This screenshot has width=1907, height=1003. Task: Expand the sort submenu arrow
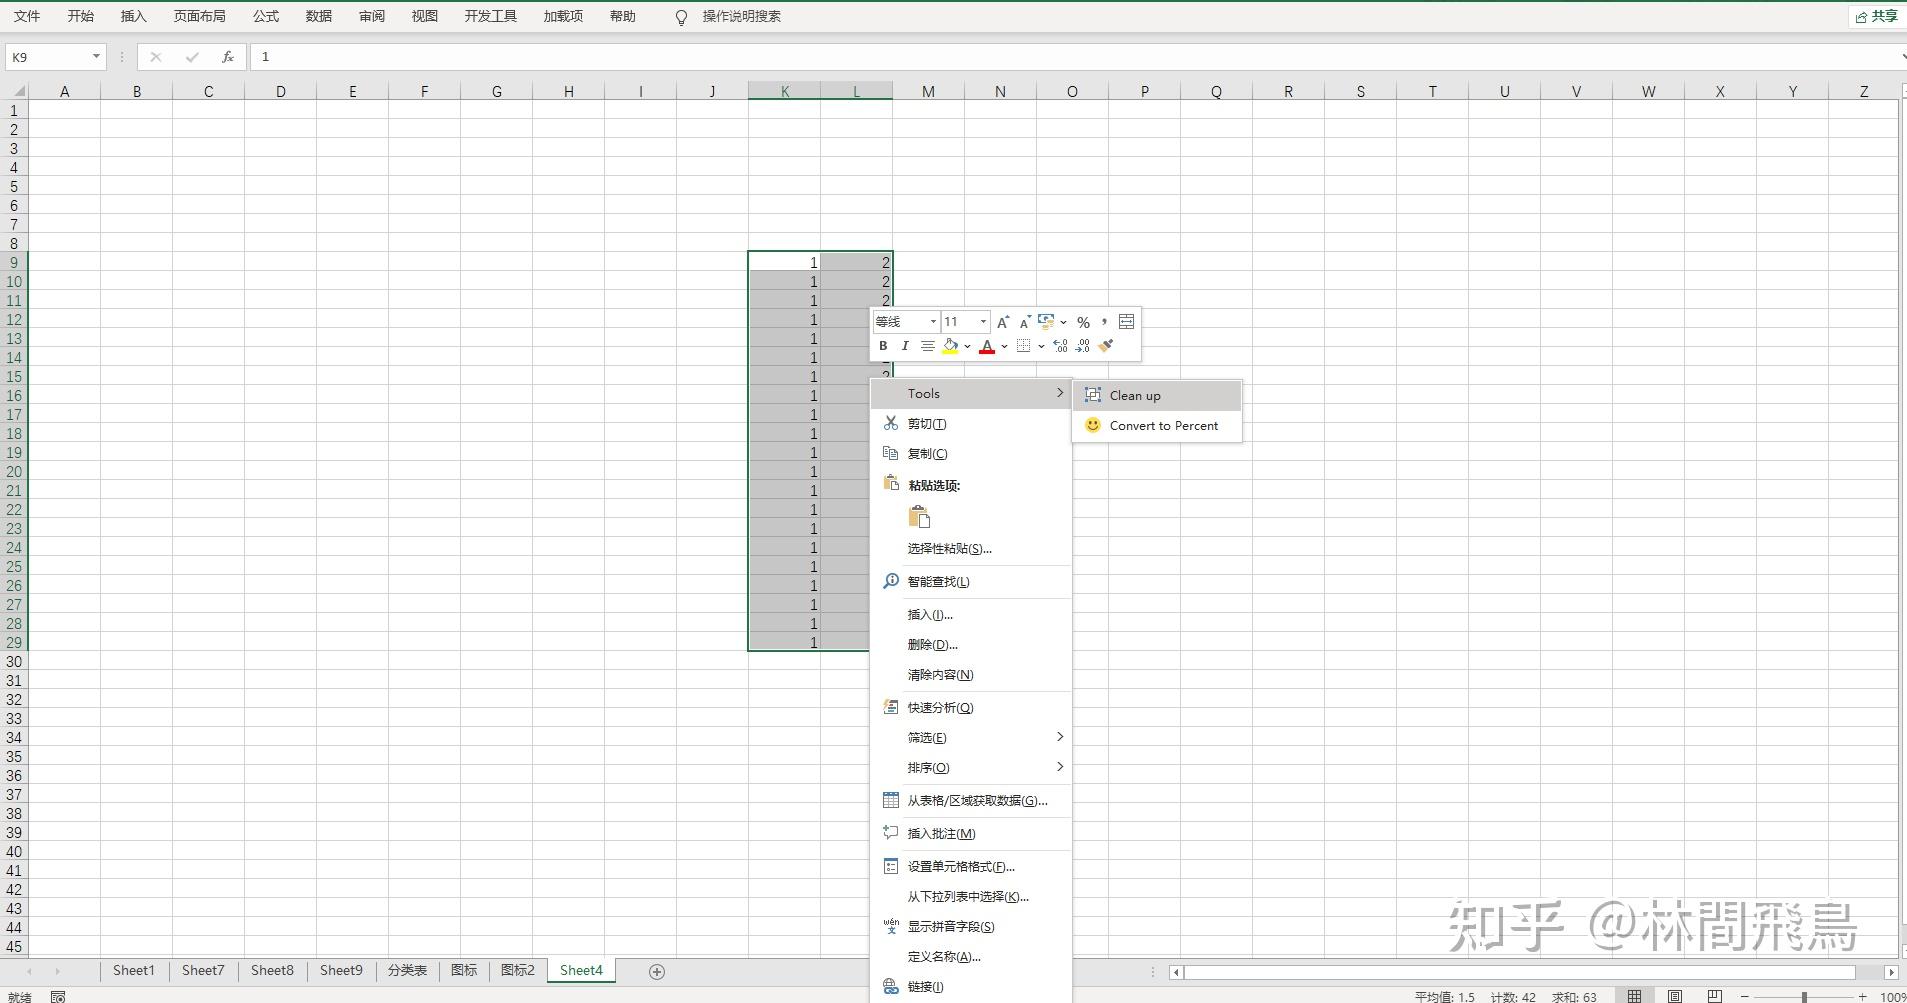click(x=1060, y=767)
